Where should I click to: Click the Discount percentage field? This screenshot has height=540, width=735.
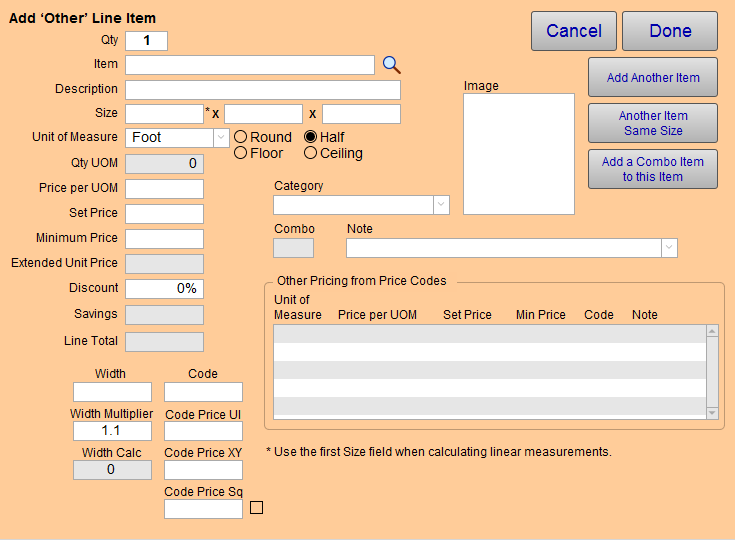tap(165, 289)
